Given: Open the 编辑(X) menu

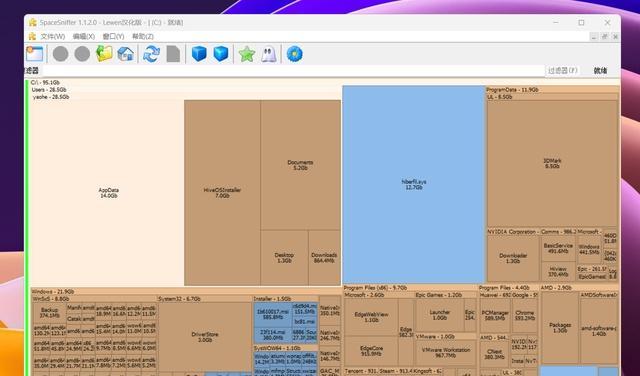Looking at the screenshot, I should (x=84, y=36).
